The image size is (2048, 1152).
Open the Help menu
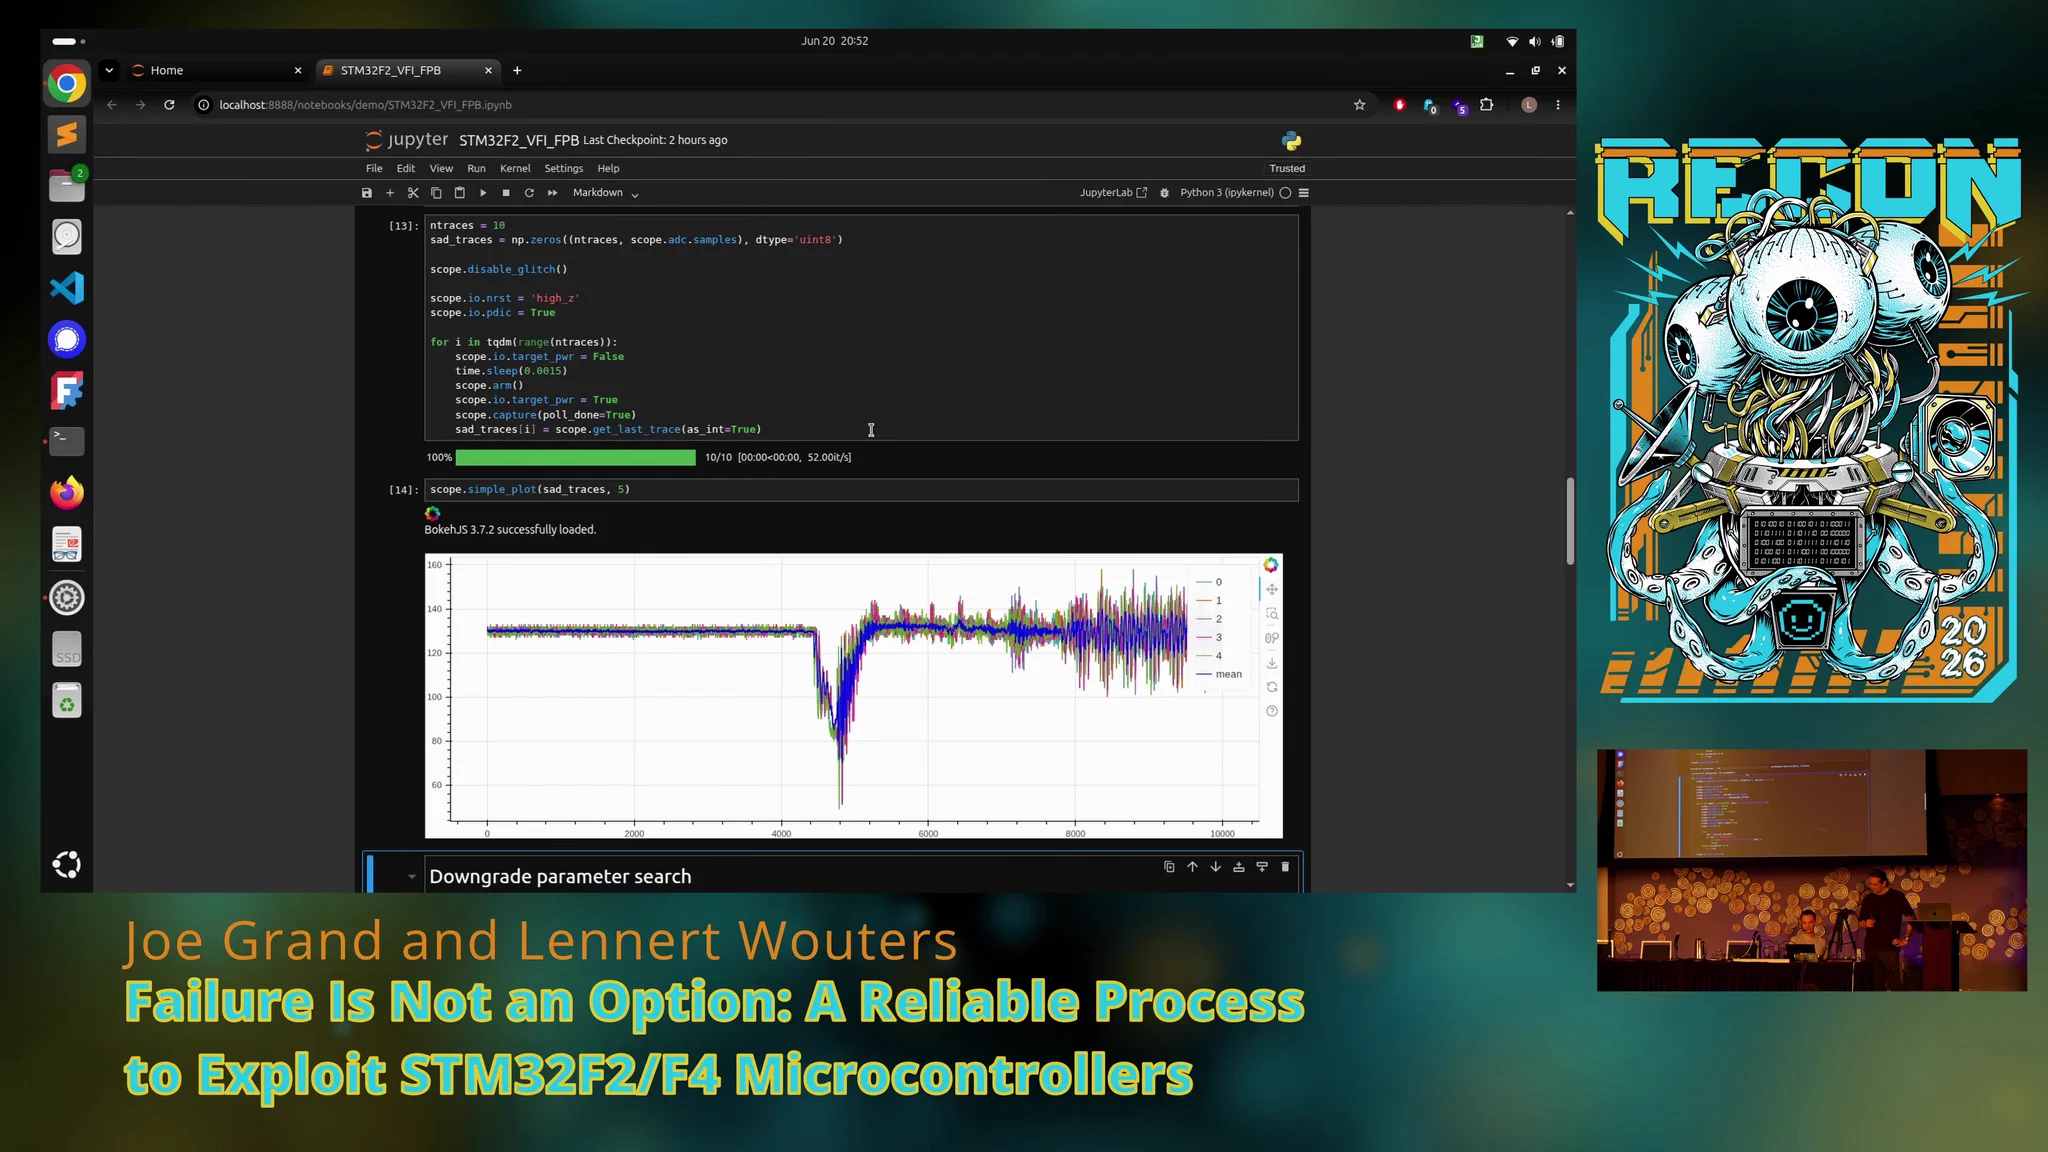click(608, 169)
